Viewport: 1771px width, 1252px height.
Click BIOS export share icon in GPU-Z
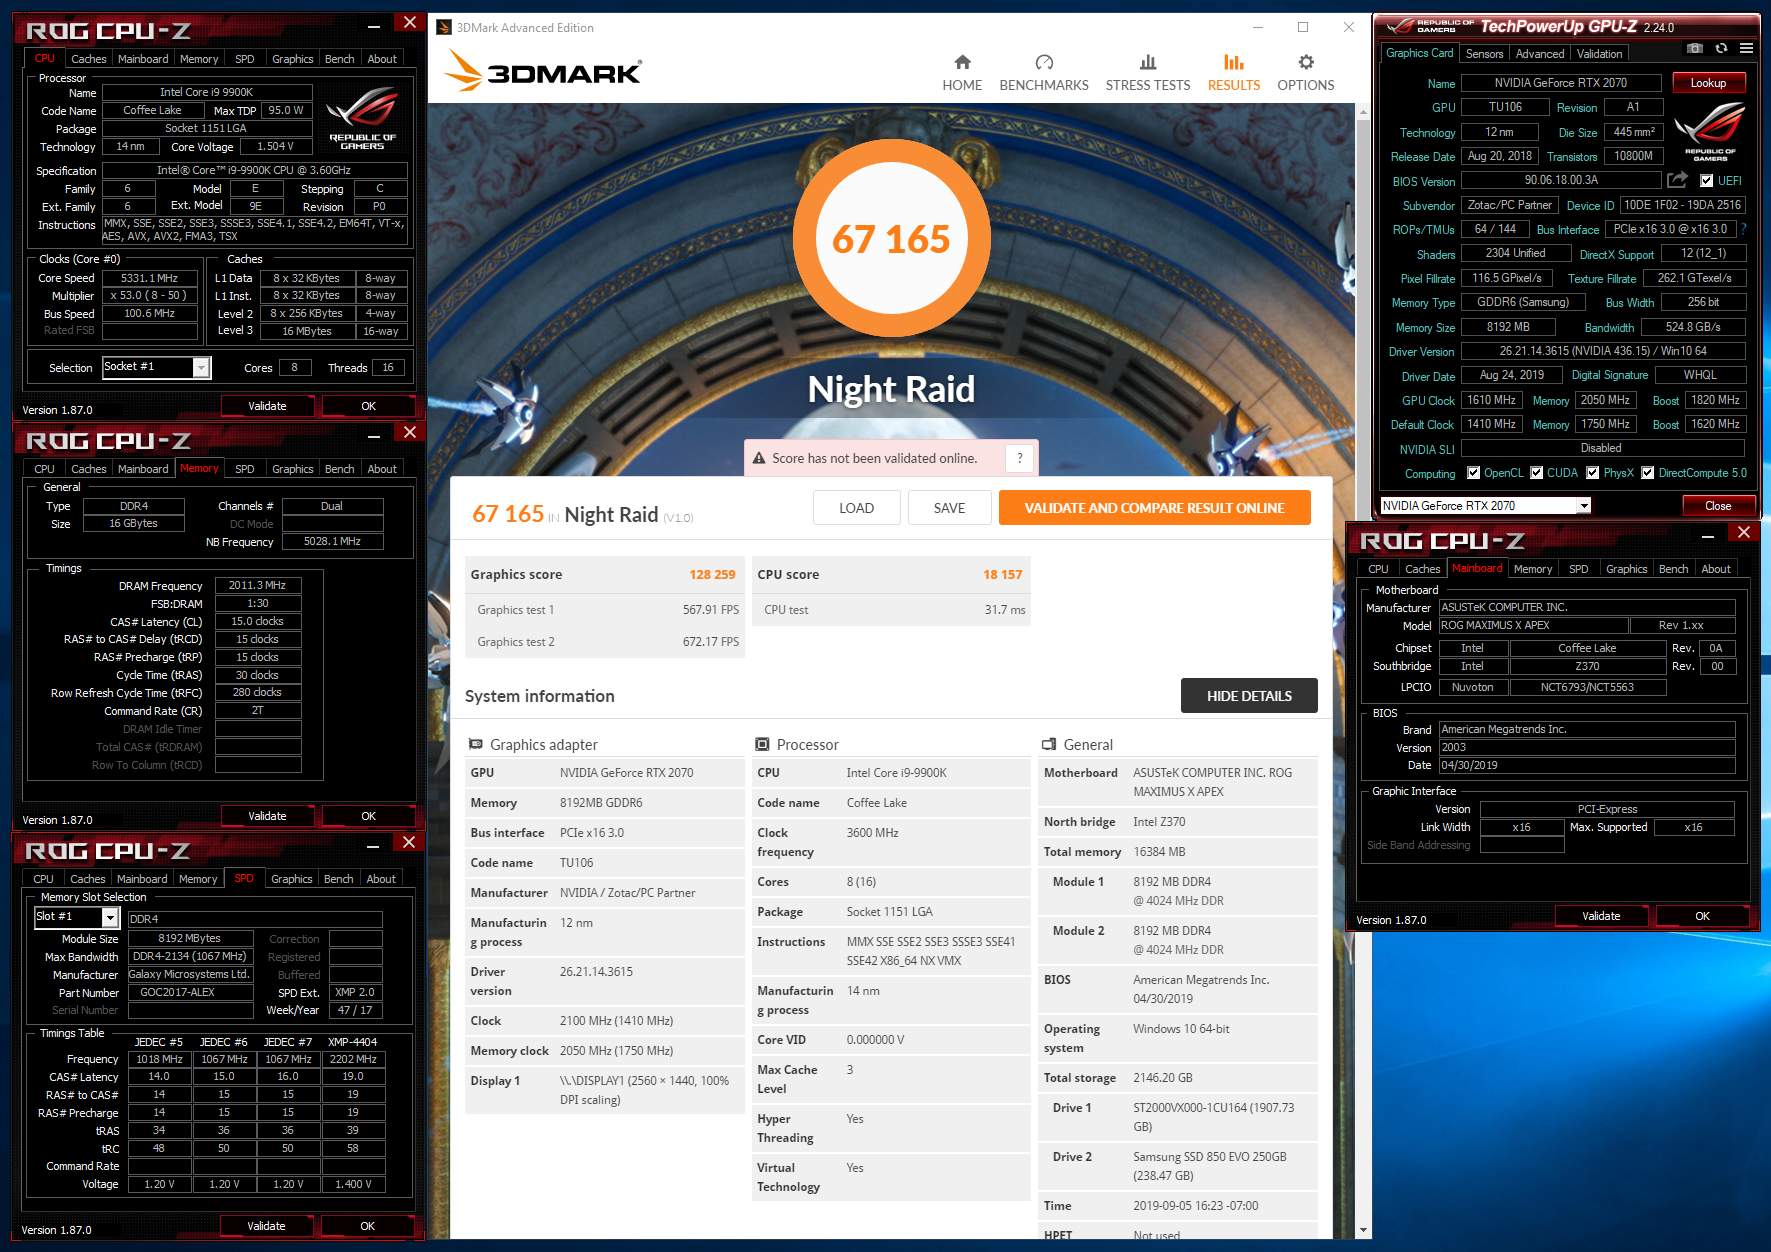pos(1677,180)
